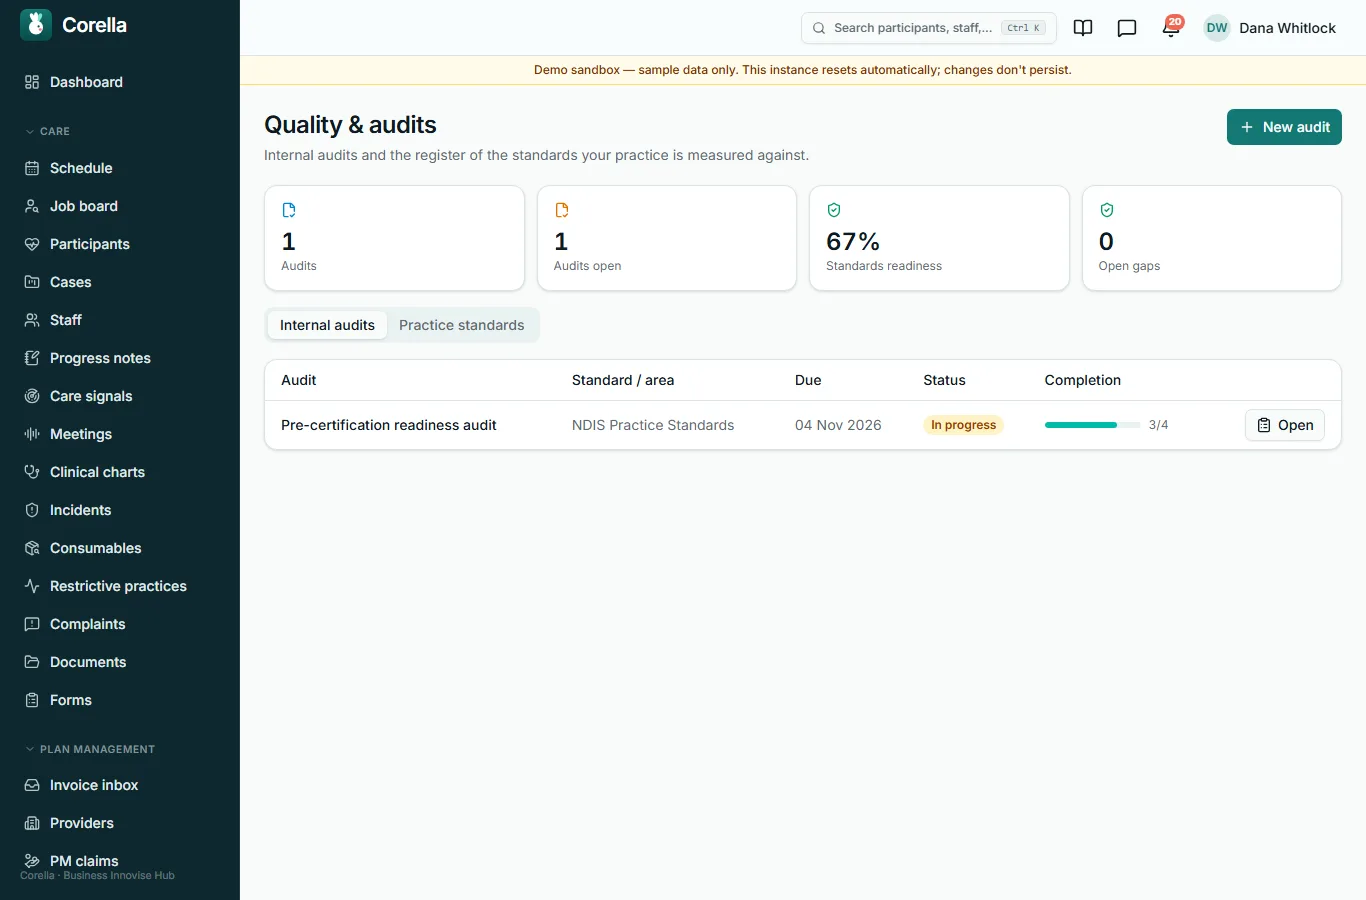Open Restrictive practices pulse icon

32,586
